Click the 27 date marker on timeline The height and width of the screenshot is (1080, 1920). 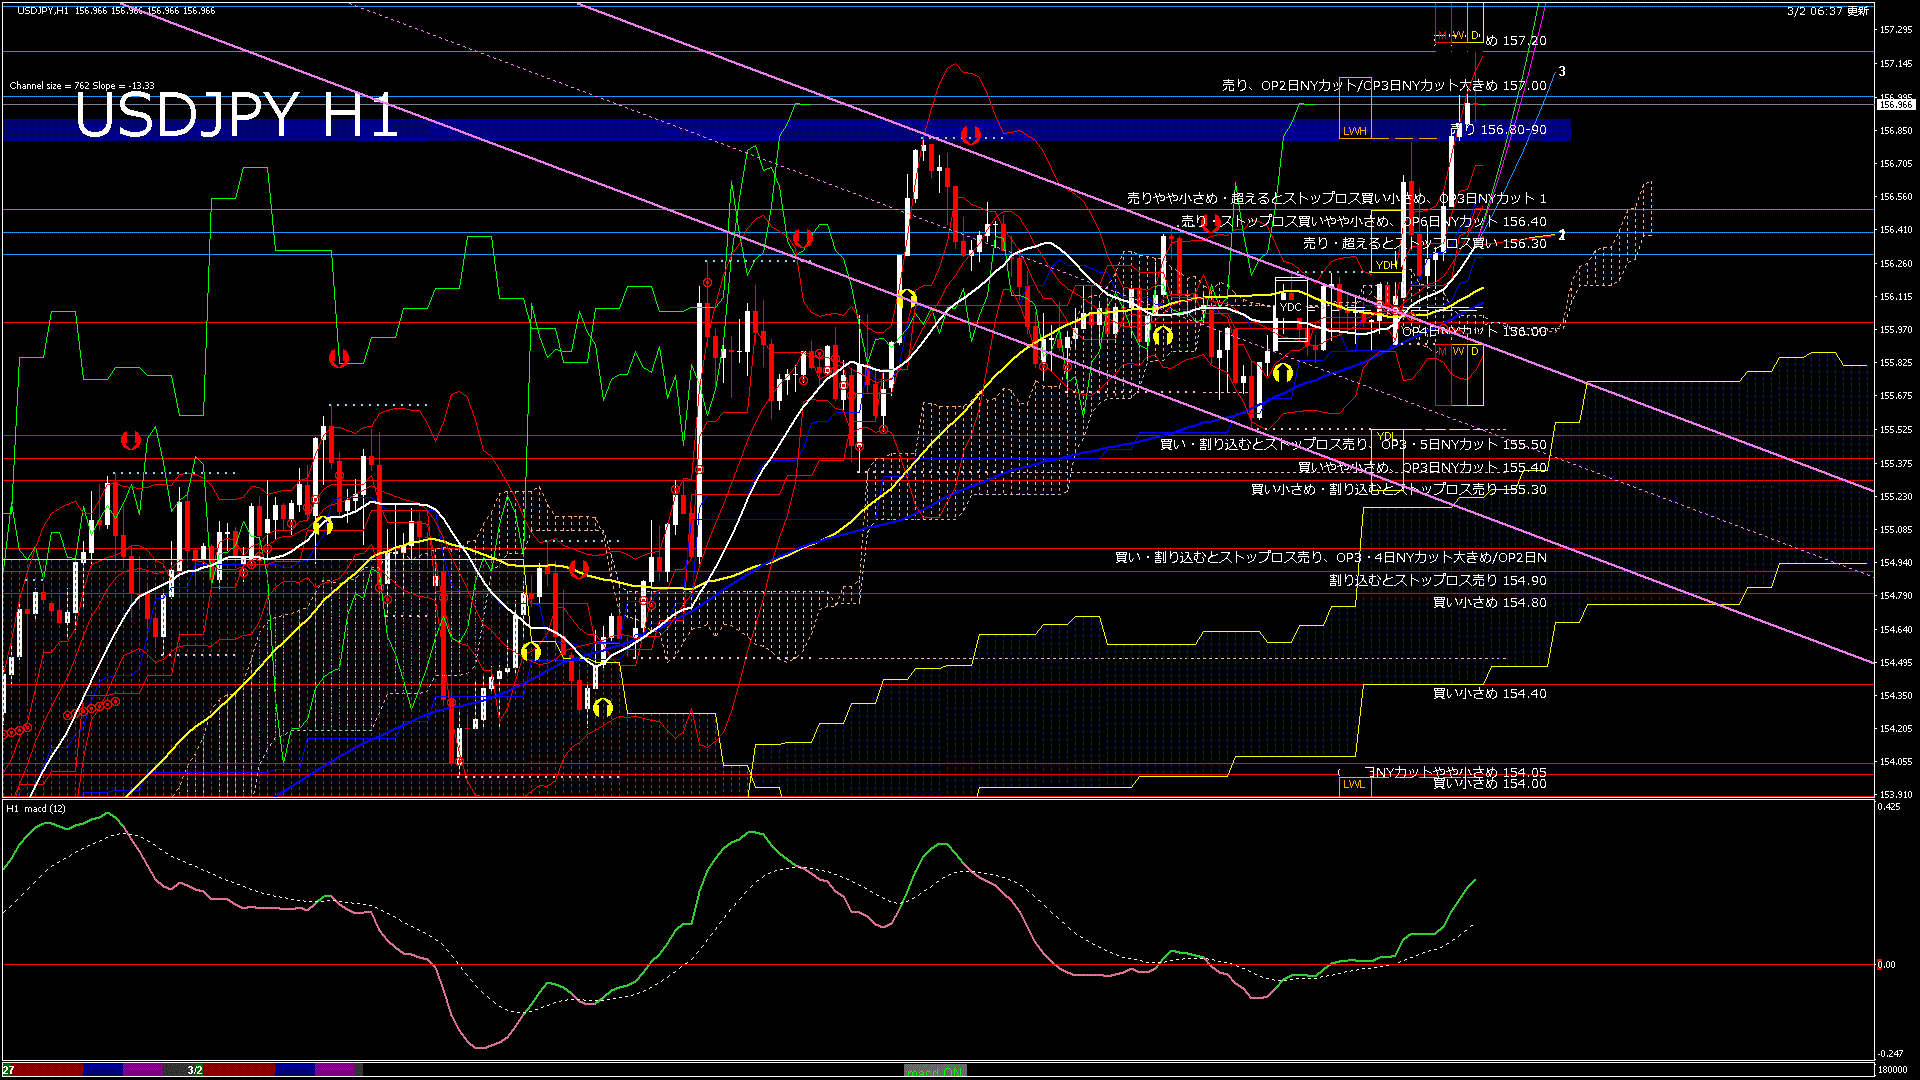8,1070
